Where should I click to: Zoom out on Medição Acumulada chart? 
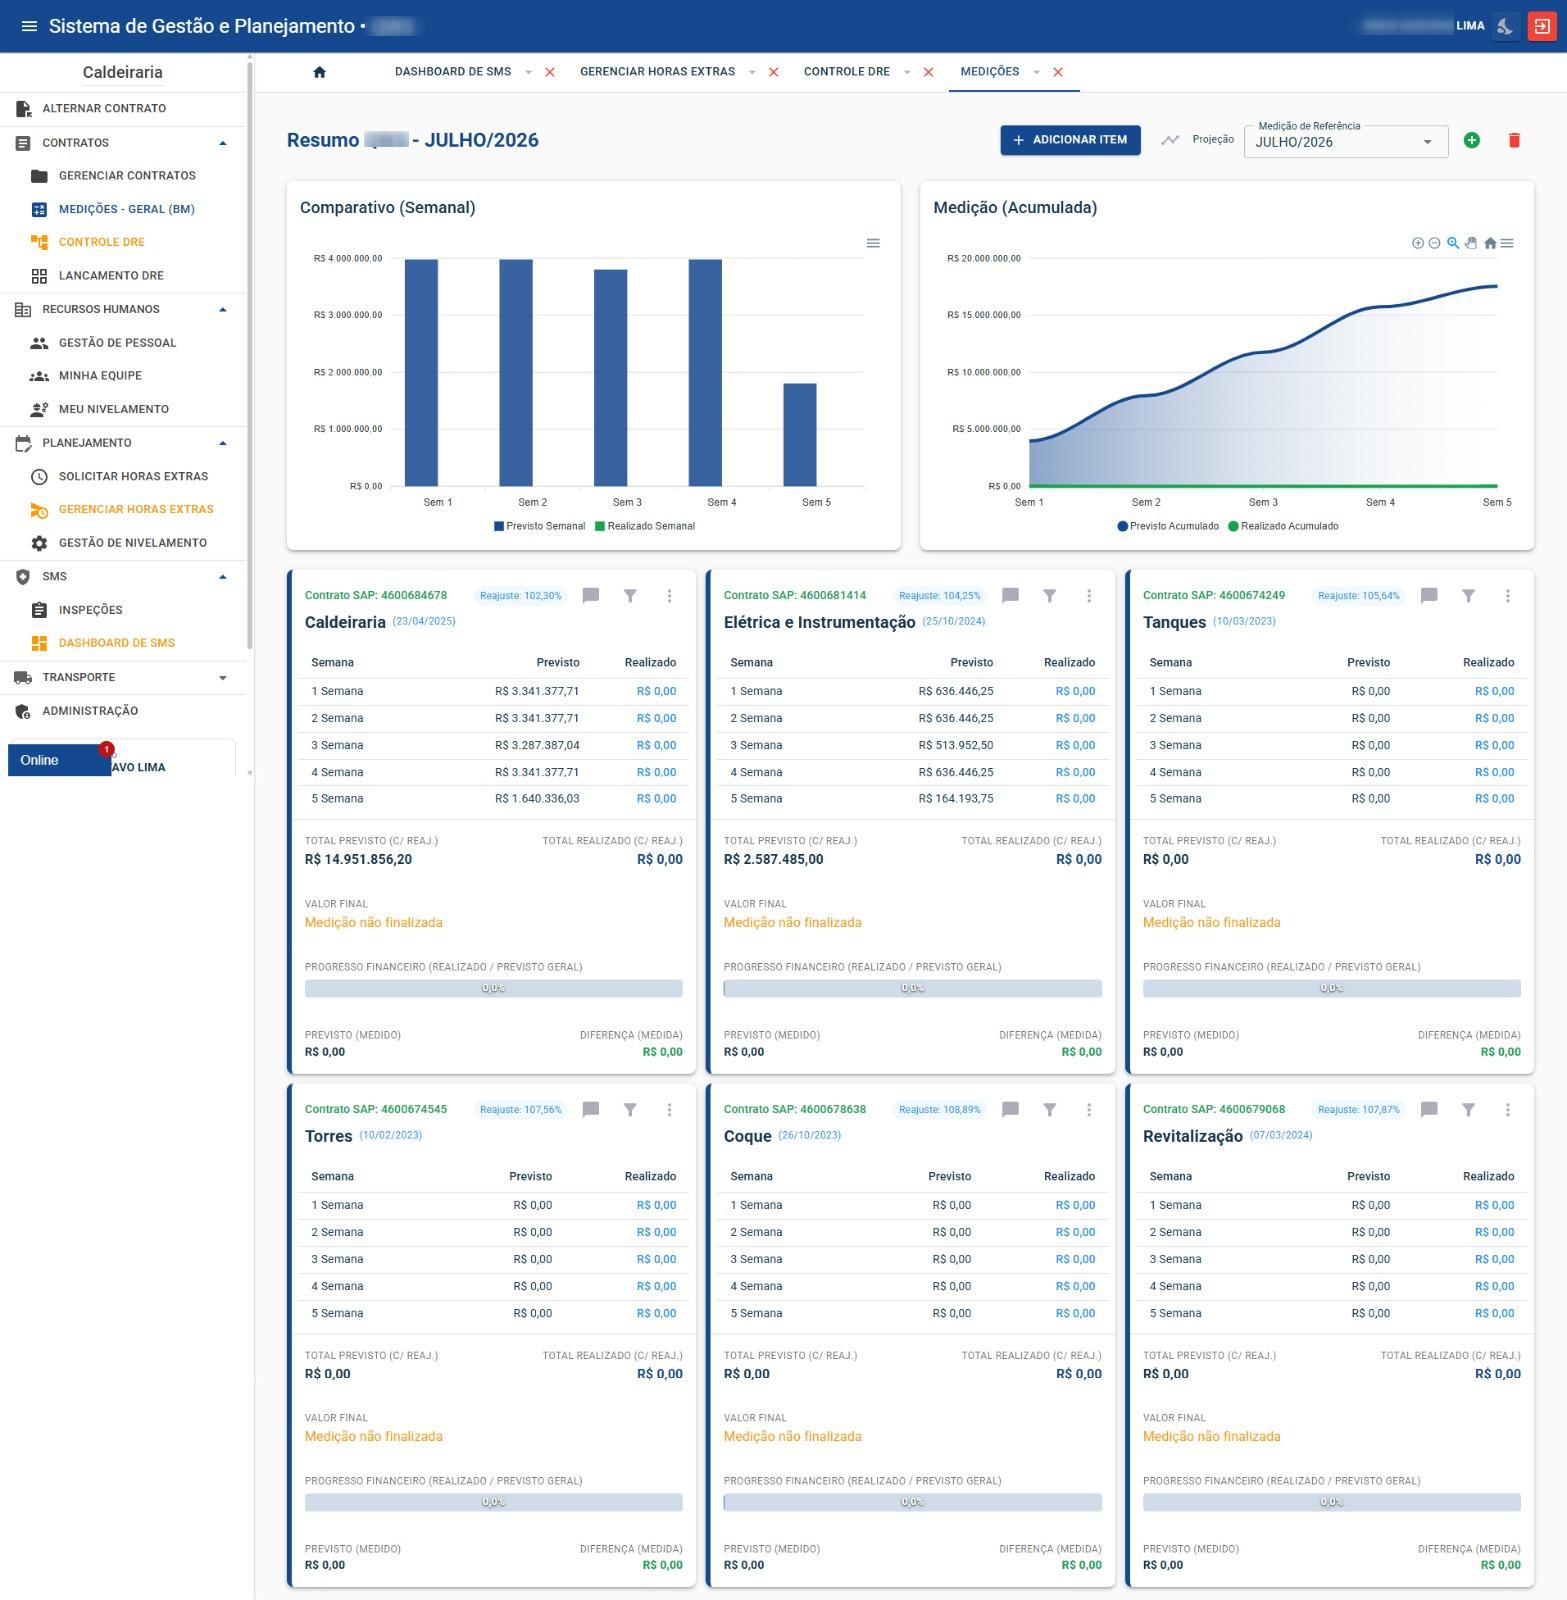click(1434, 243)
